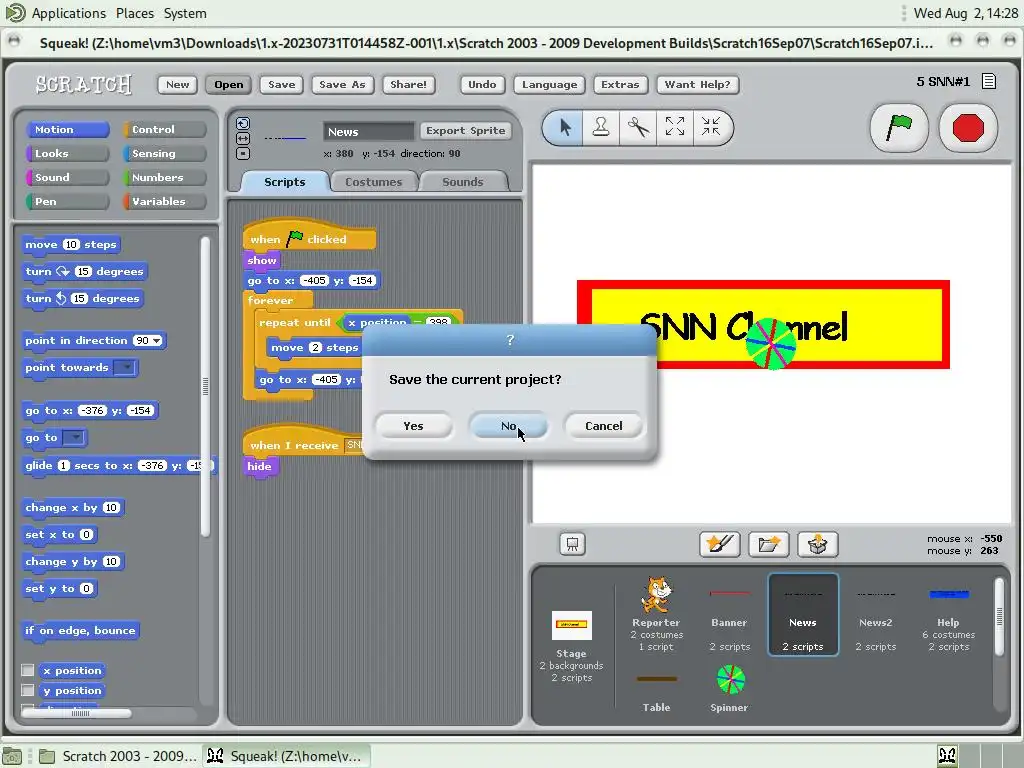Open the Numbers blocks category

coord(165,178)
